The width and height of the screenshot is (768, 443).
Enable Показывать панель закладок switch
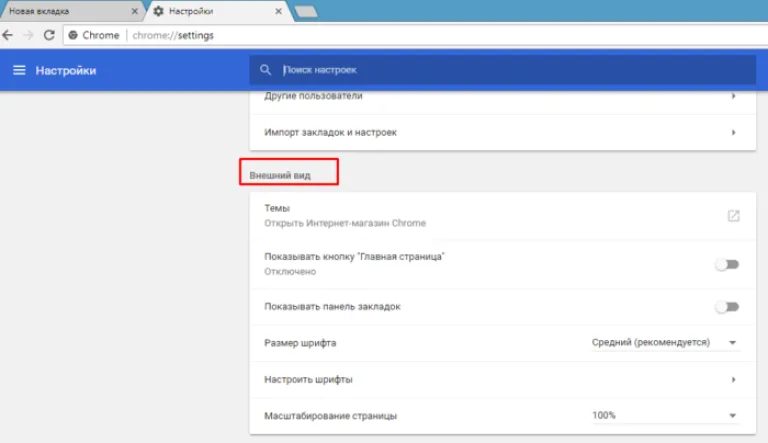point(727,307)
